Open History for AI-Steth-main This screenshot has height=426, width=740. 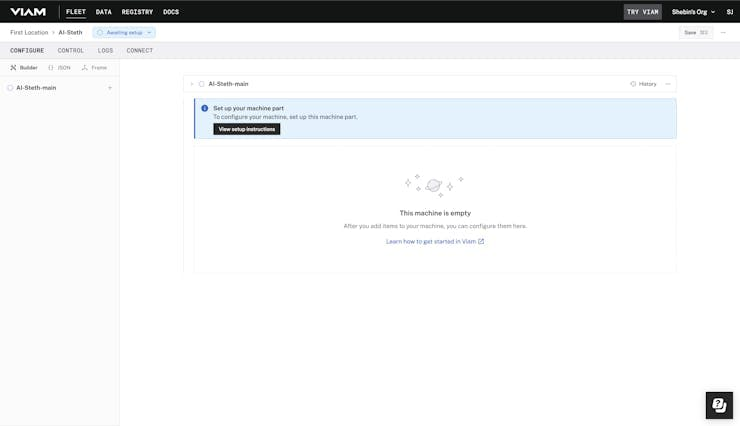(x=643, y=84)
